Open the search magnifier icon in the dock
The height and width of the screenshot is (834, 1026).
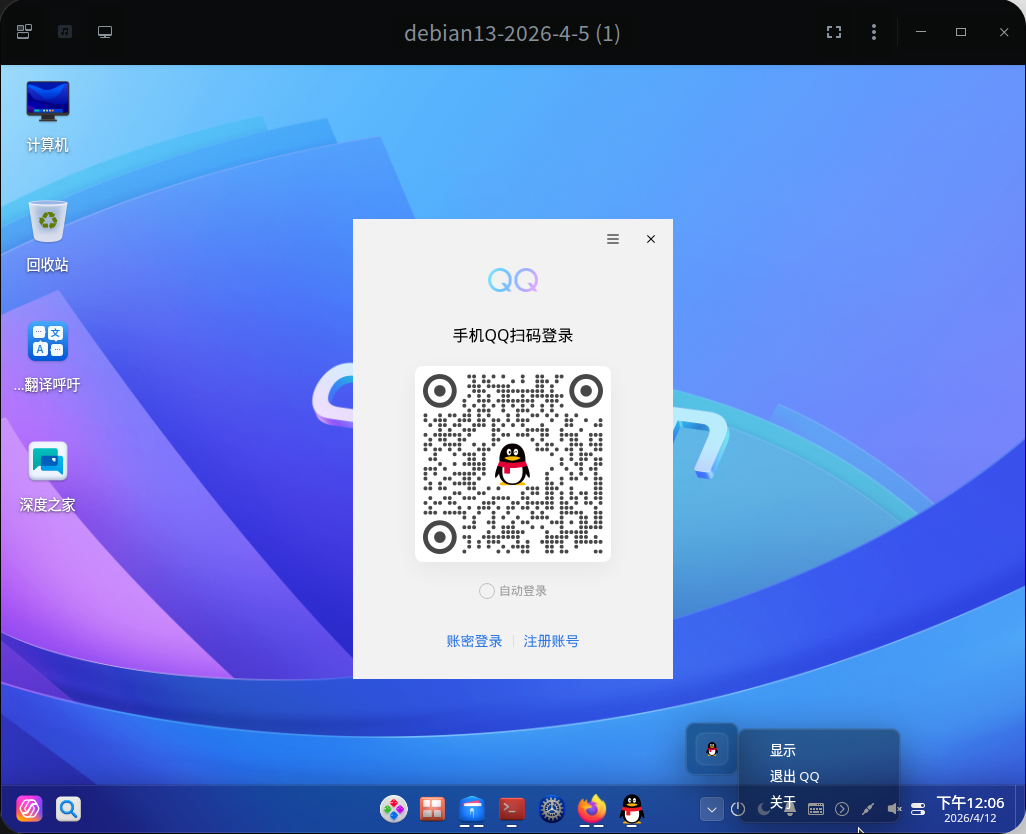click(68, 809)
